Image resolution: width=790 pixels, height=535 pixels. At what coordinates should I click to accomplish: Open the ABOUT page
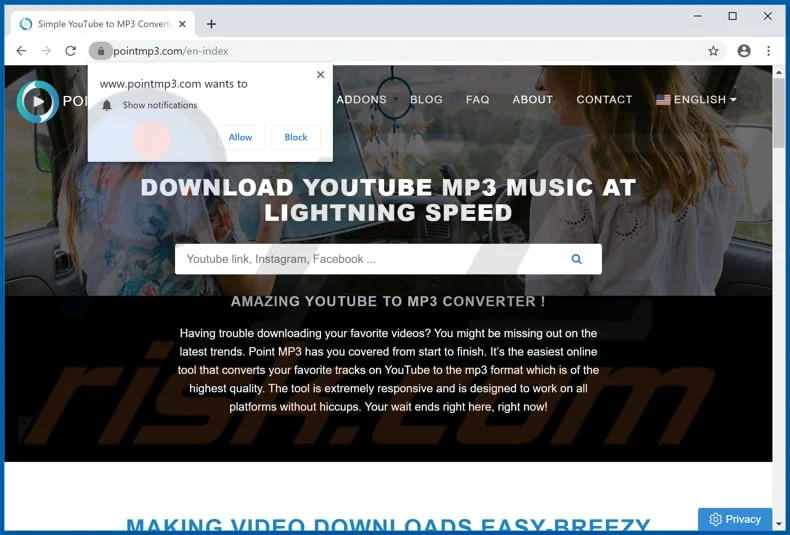[533, 100]
